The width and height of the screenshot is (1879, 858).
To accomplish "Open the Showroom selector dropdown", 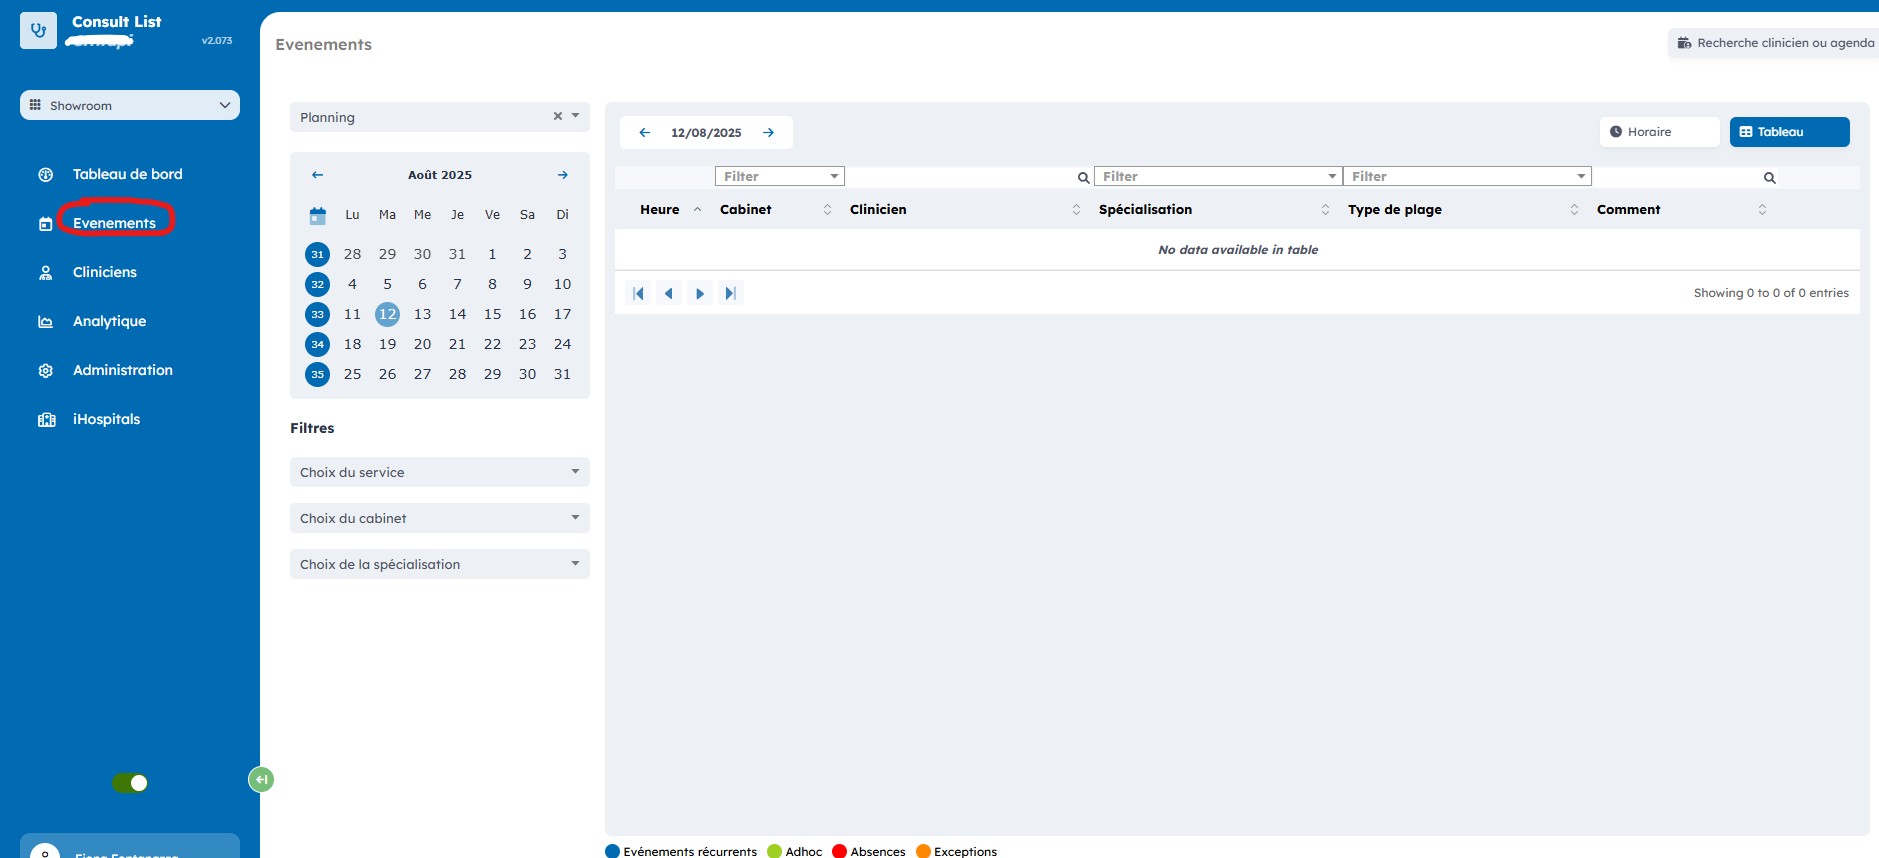I will [130, 106].
